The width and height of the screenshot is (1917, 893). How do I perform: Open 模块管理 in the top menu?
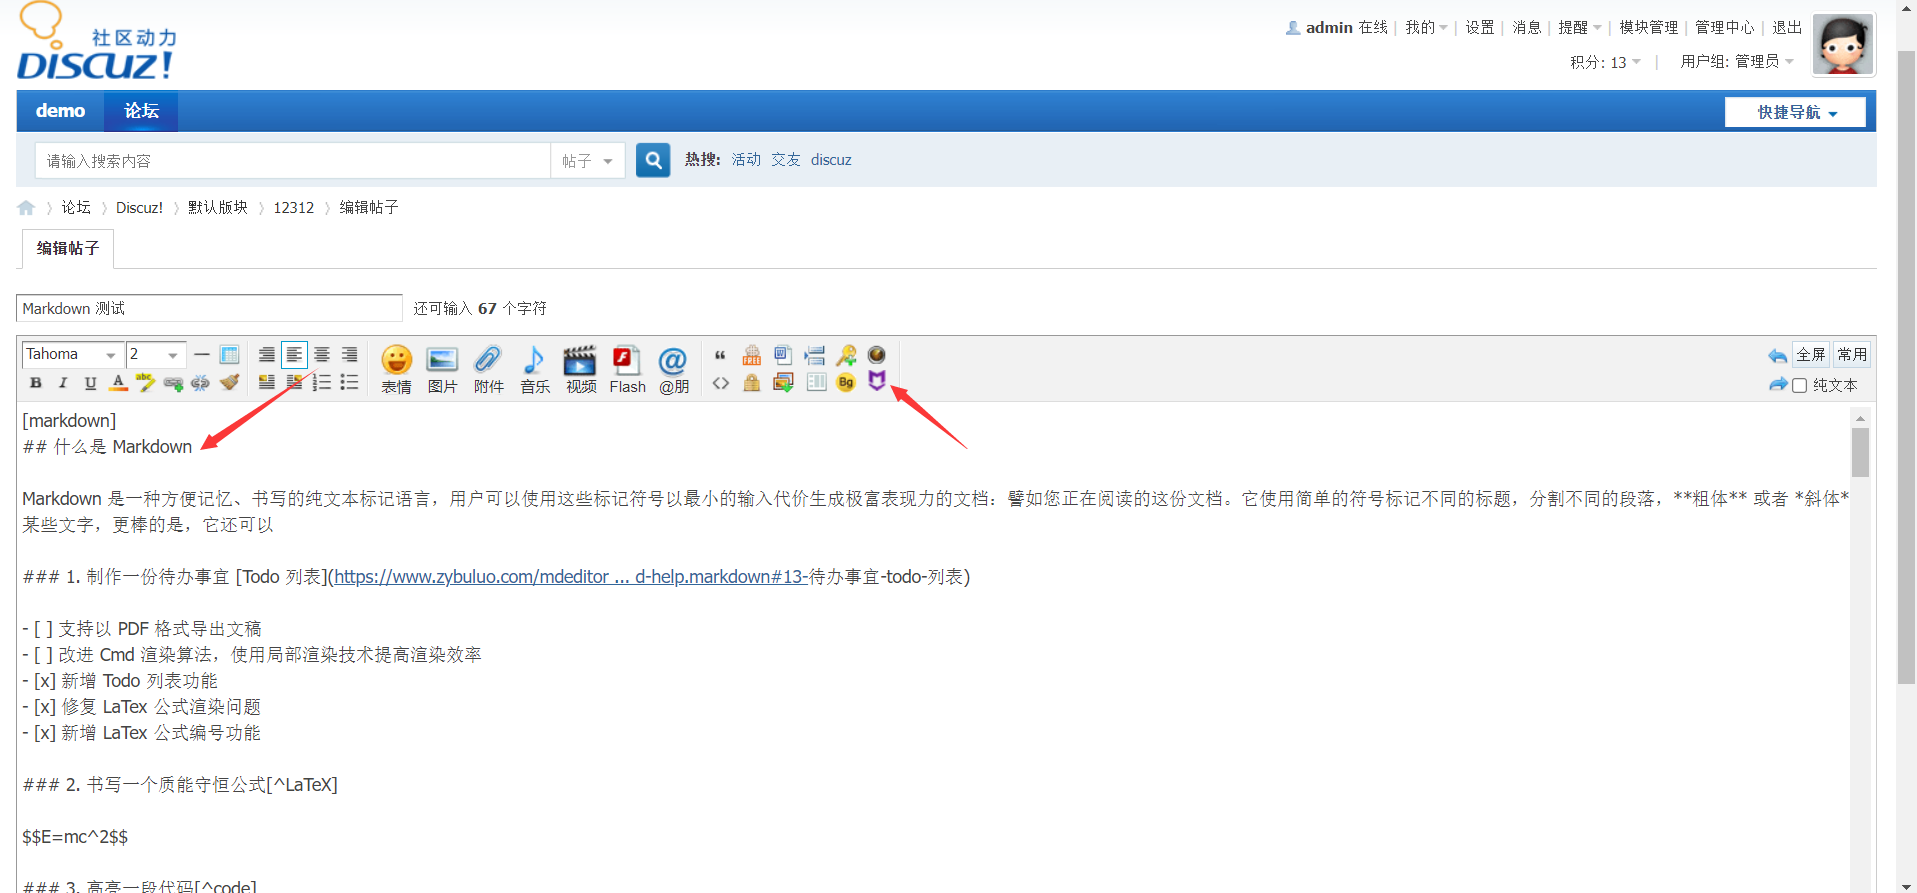(x=1649, y=28)
